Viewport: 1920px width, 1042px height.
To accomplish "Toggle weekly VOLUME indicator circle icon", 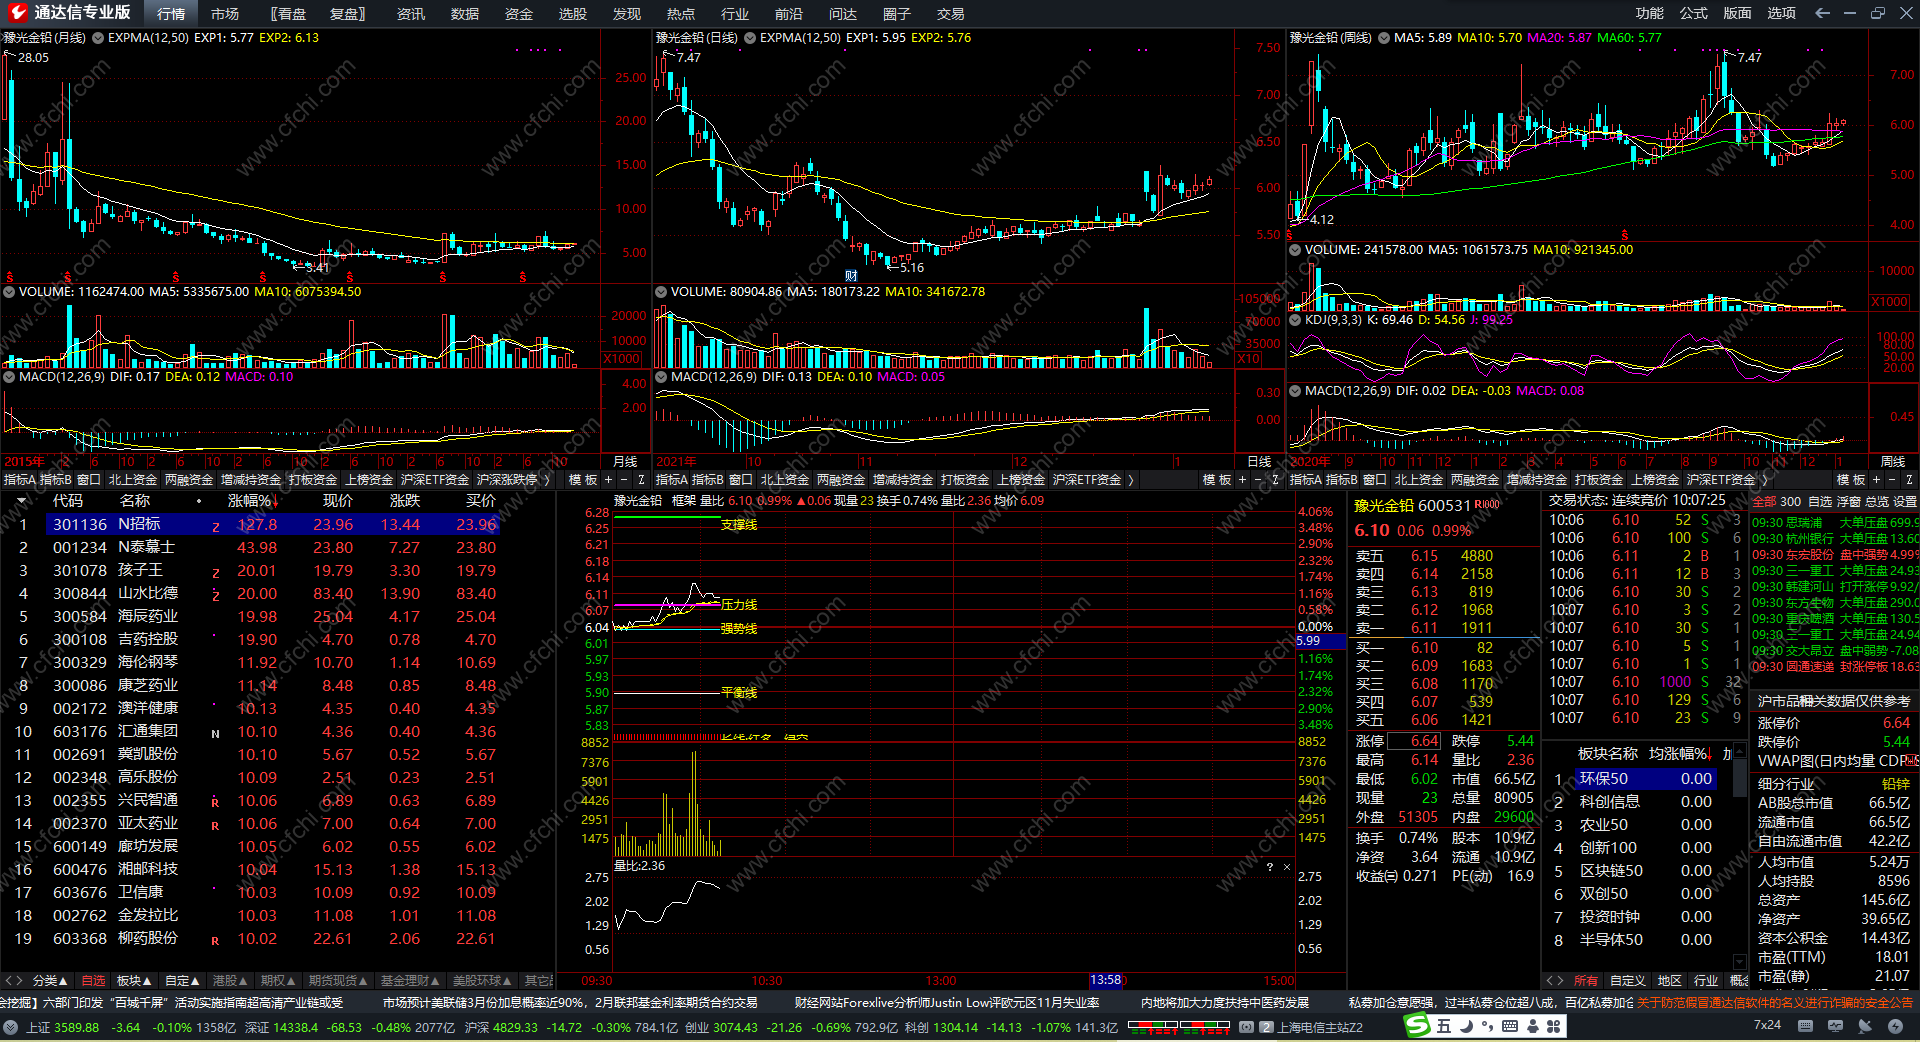I will [x=1295, y=250].
